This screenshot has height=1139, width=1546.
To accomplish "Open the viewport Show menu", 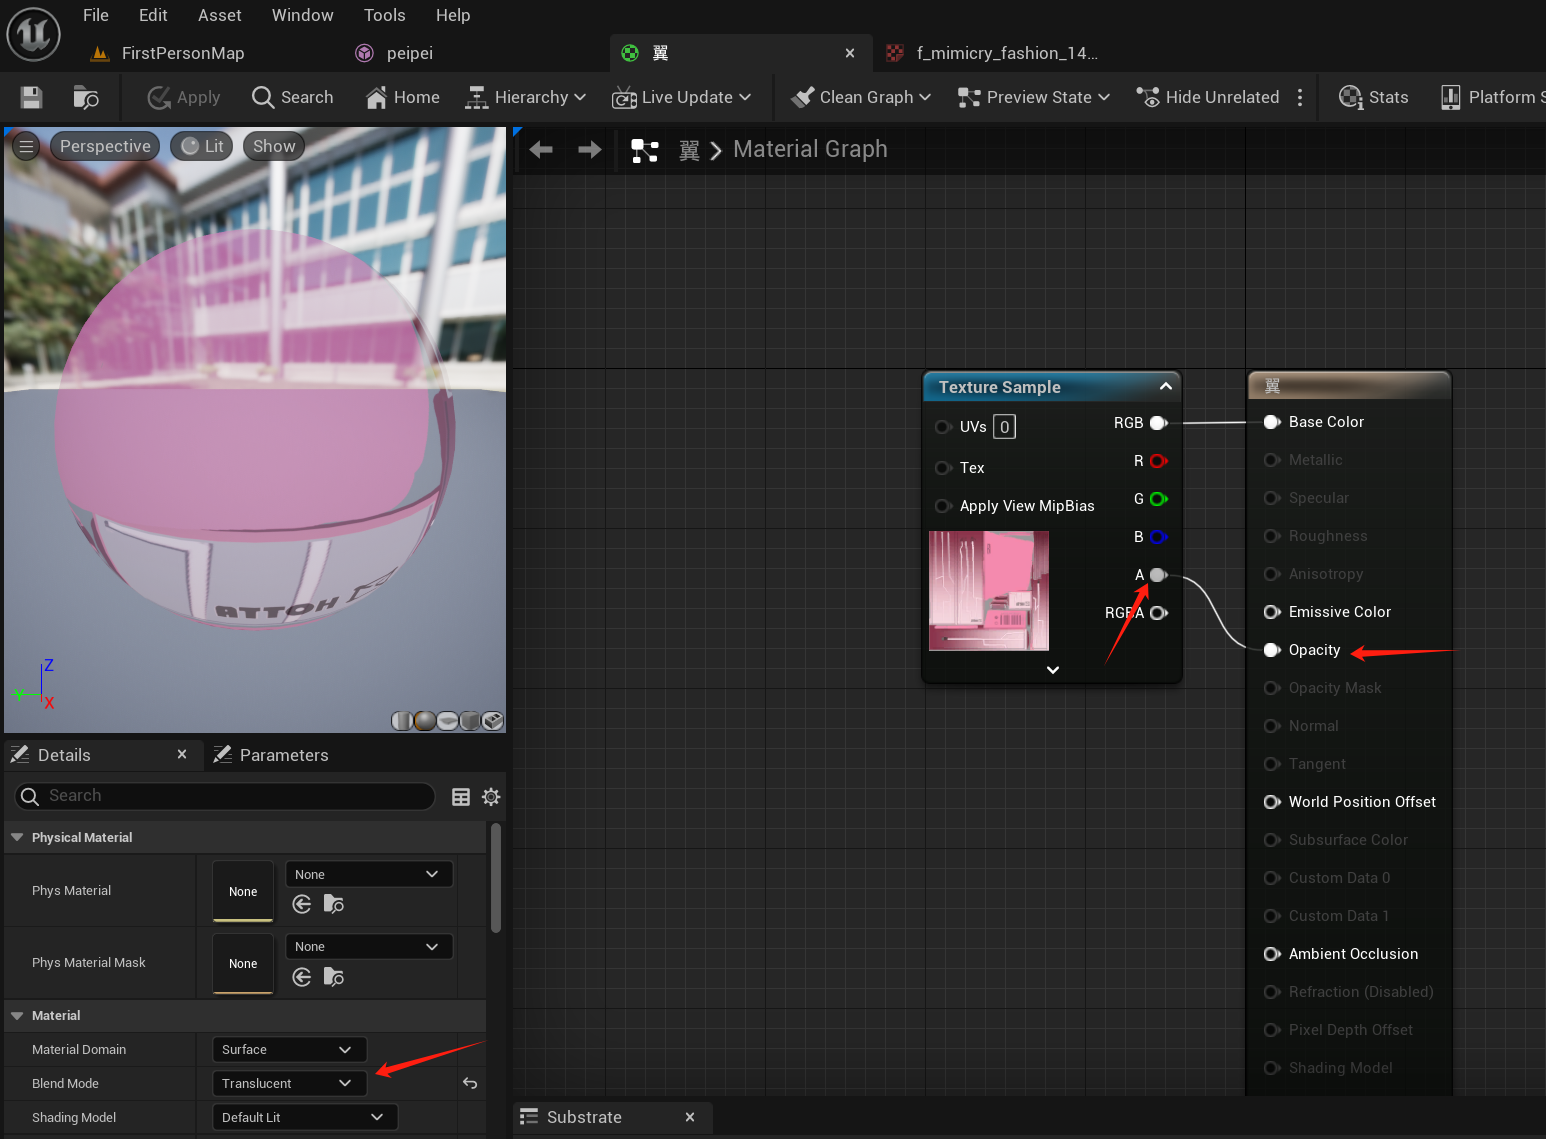I will point(274,146).
